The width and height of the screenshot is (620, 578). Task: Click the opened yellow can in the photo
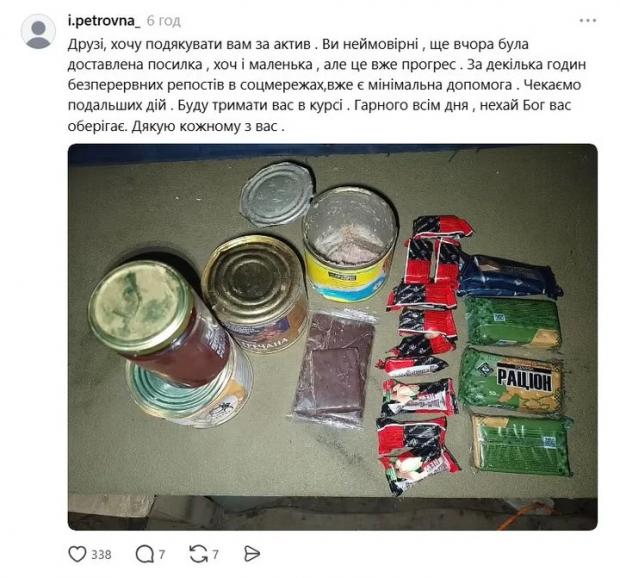click(349, 244)
